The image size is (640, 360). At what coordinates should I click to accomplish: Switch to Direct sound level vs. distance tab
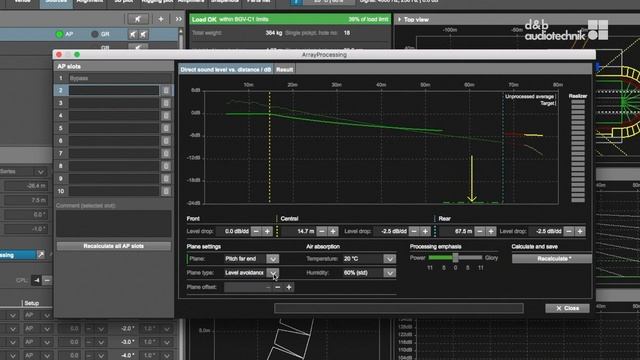pyautogui.click(x=226, y=69)
